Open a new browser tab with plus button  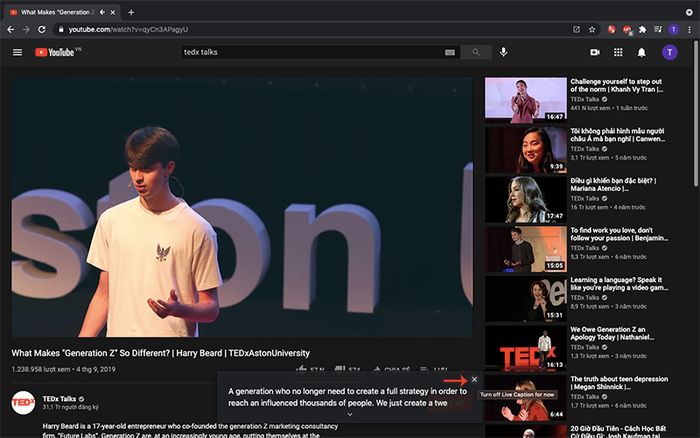[x=131, y=13]
